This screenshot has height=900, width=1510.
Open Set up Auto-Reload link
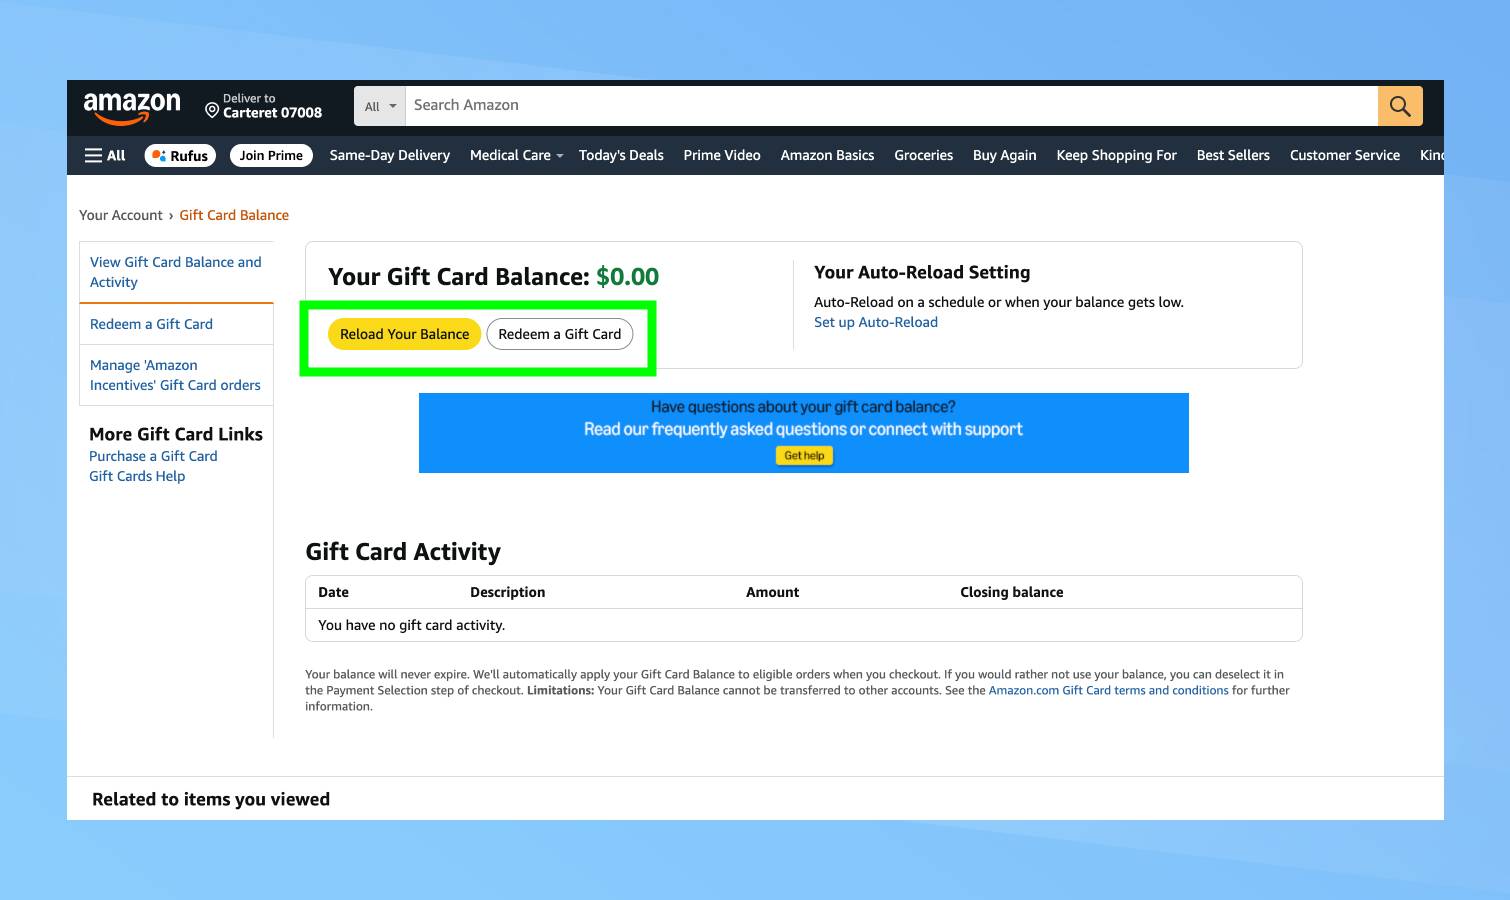875,322
